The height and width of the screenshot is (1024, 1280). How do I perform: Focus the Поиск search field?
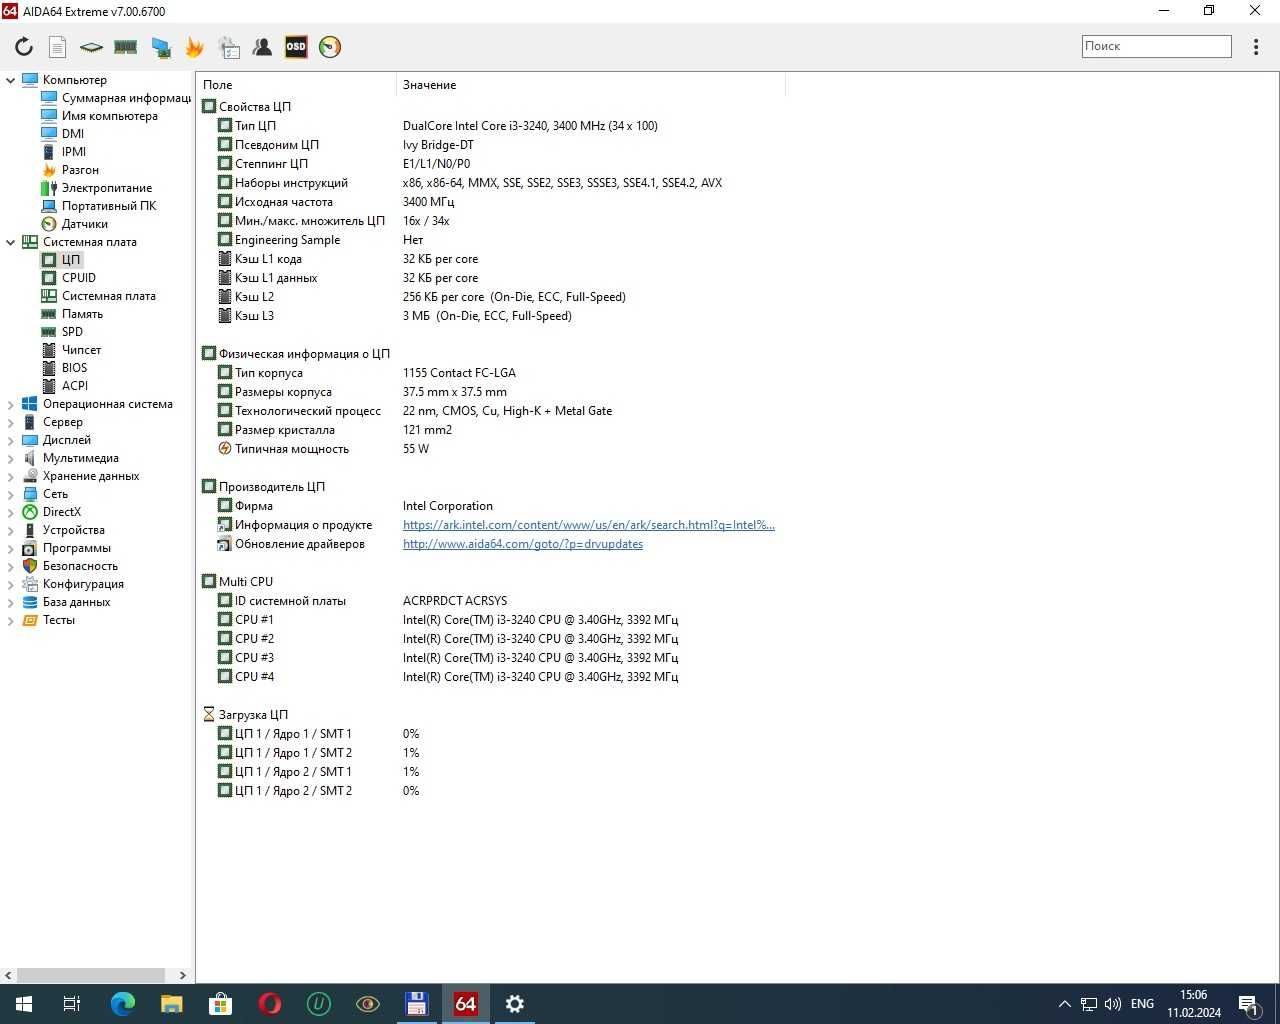1156,46
